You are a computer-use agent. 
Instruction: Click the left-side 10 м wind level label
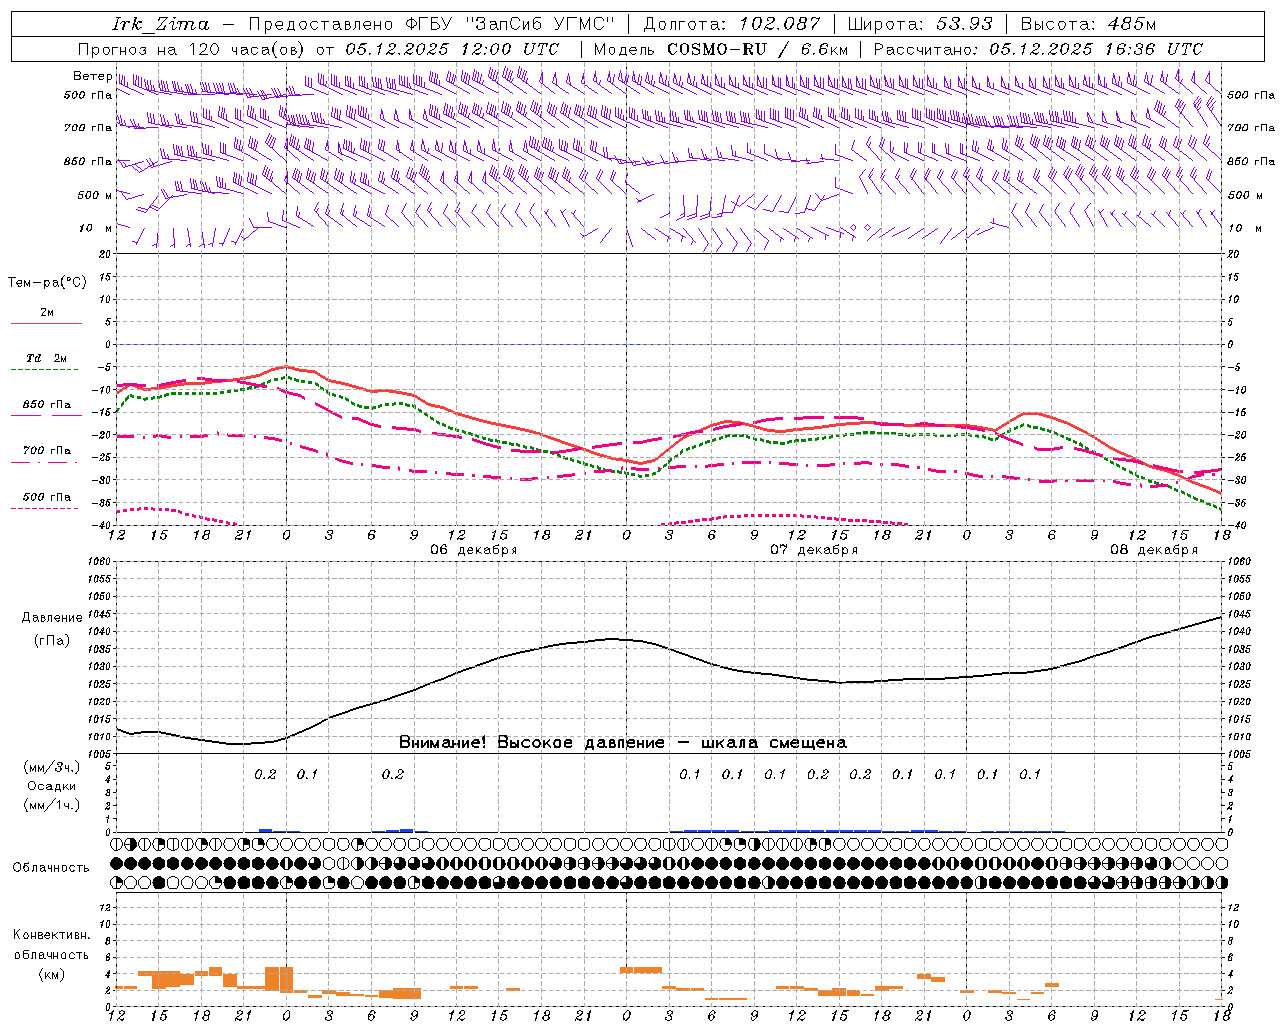(x=95, y=228)
